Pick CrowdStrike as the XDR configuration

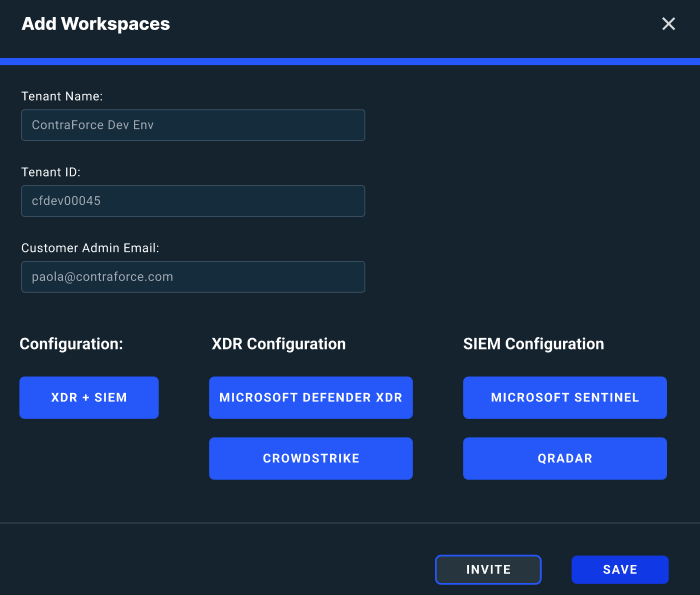[310, 459]
